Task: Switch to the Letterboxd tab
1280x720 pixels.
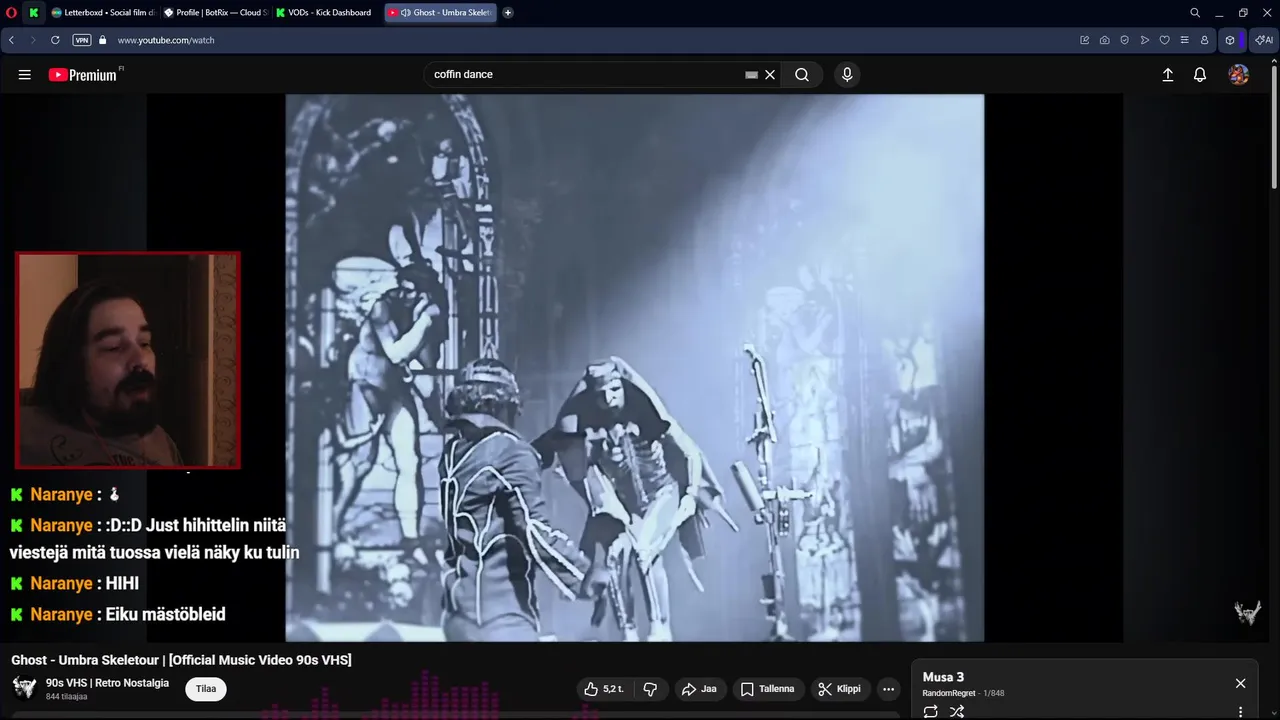Action: pos(103,13)
